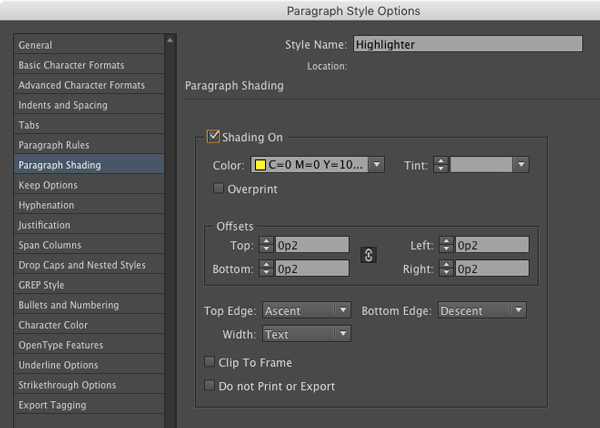Click the Top offset stepper arrows
The width and height of the screenshot is (600, 428).
coord(266,245)
